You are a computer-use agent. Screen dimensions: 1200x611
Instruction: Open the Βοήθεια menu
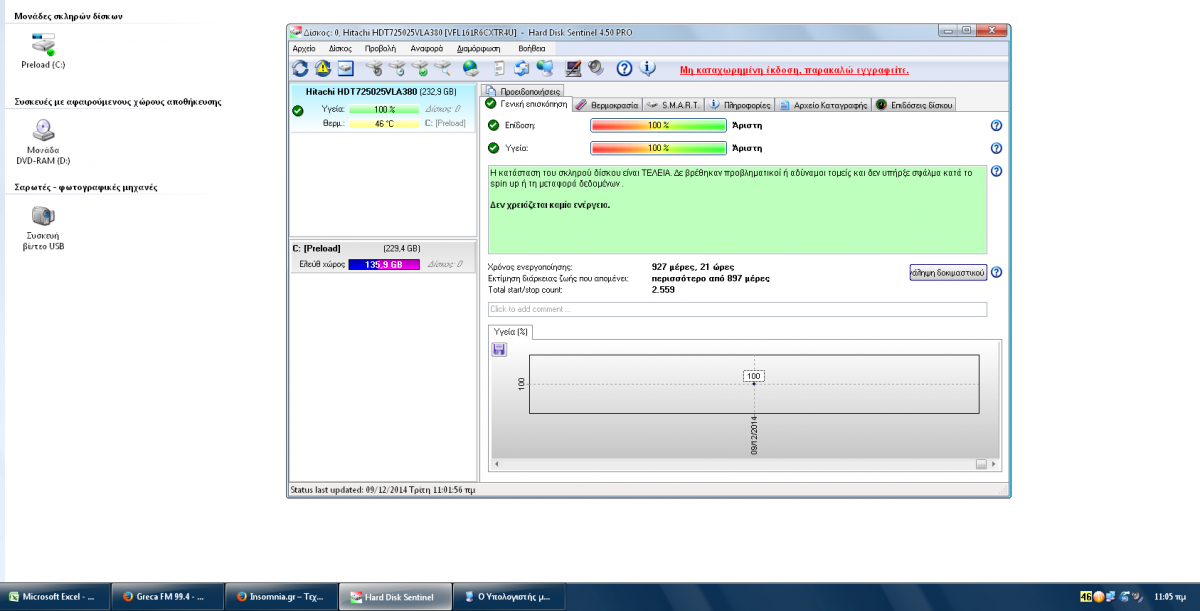tap(532, 48)
